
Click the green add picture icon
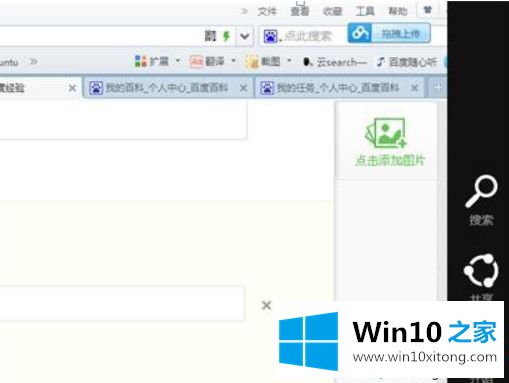pyautogui.click(x=387, y=133)
